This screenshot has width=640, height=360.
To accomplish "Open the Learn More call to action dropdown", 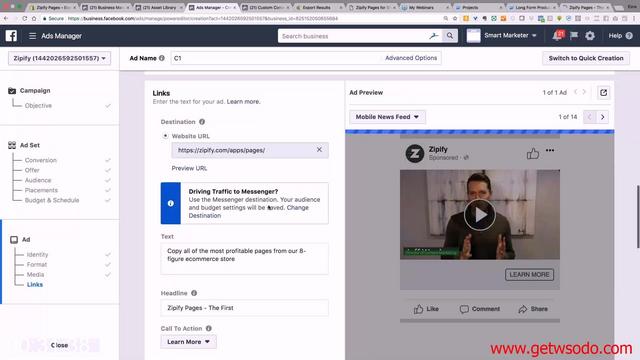I will [188, 342].
